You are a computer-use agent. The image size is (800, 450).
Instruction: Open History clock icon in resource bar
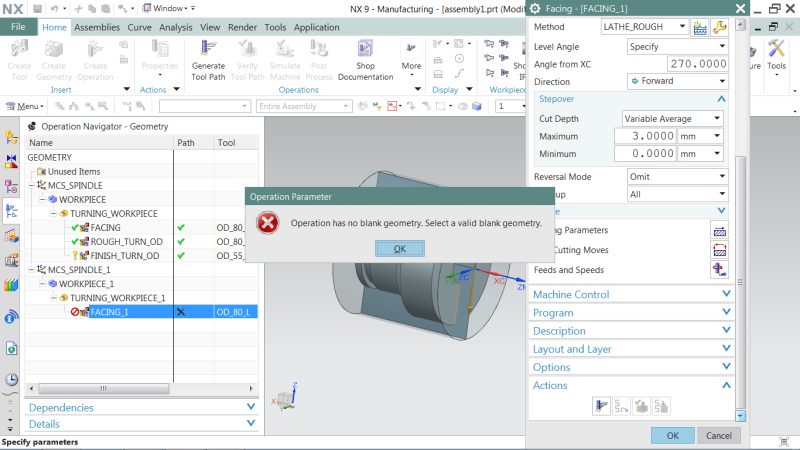11,380
